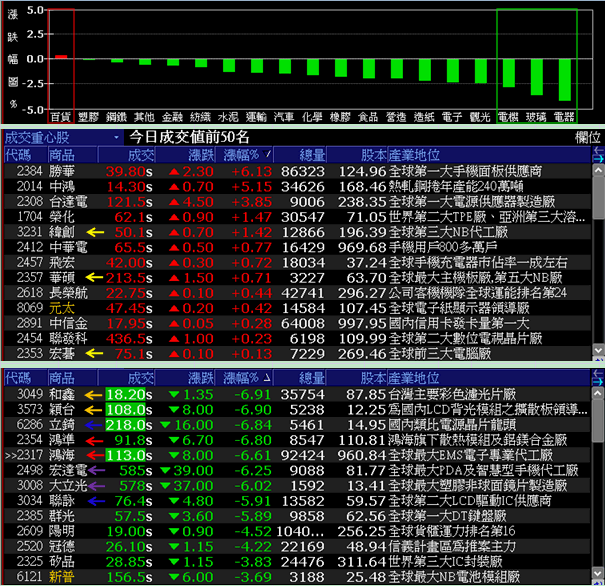This screenshot has height=586, width=605.
Task: Click the green 電器 decline bar
Action: click(565, 80)
